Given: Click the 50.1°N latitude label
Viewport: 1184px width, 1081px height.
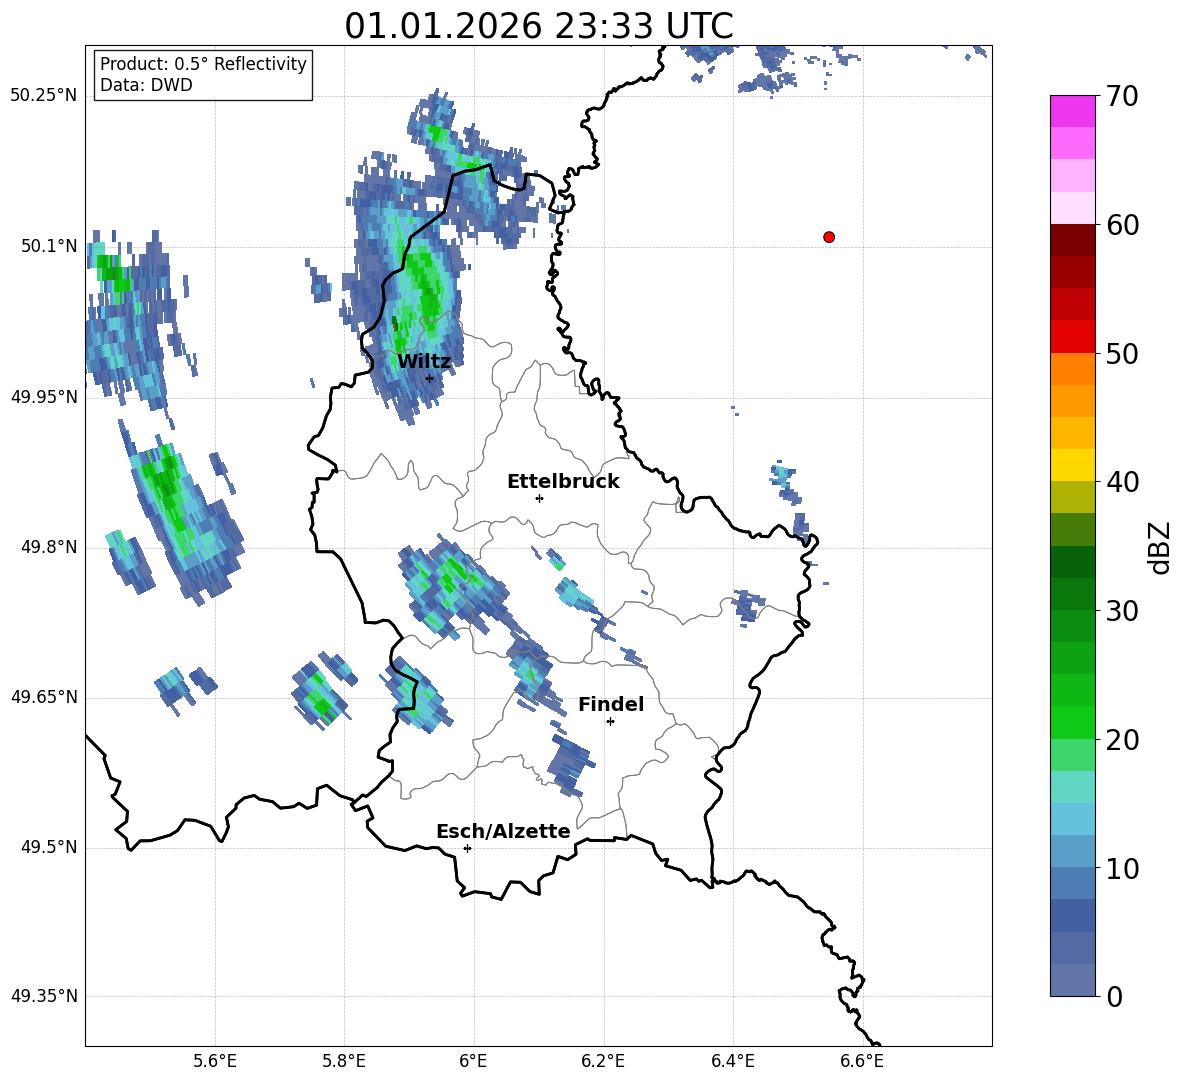Looking at the screenshot, I should [x=49, y=247].
